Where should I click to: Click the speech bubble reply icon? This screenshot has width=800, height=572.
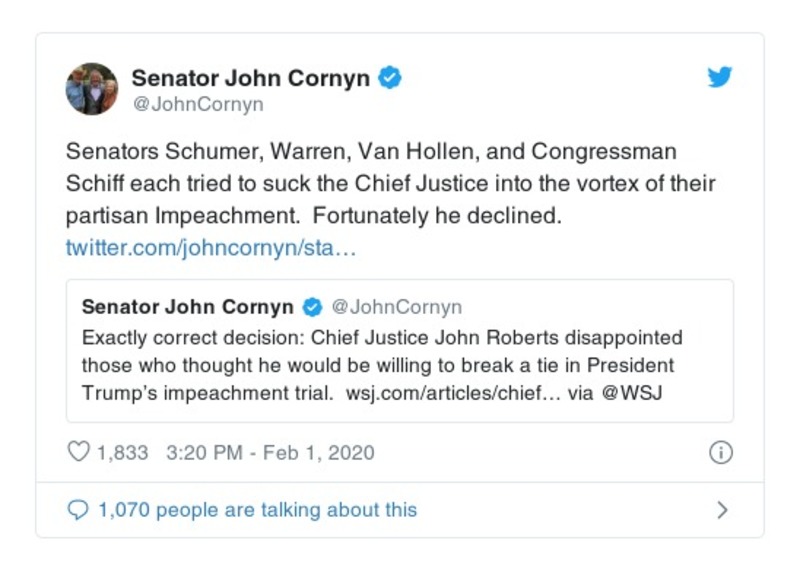point(78,510)
